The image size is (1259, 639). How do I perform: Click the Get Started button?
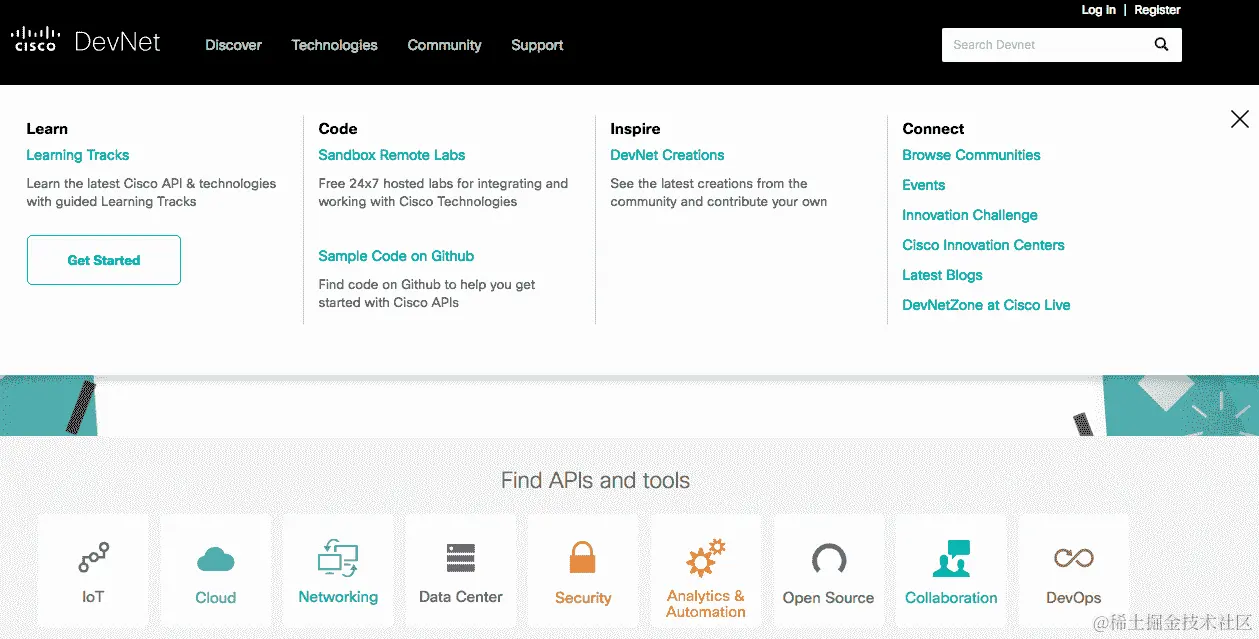click(x=104, y=260)
